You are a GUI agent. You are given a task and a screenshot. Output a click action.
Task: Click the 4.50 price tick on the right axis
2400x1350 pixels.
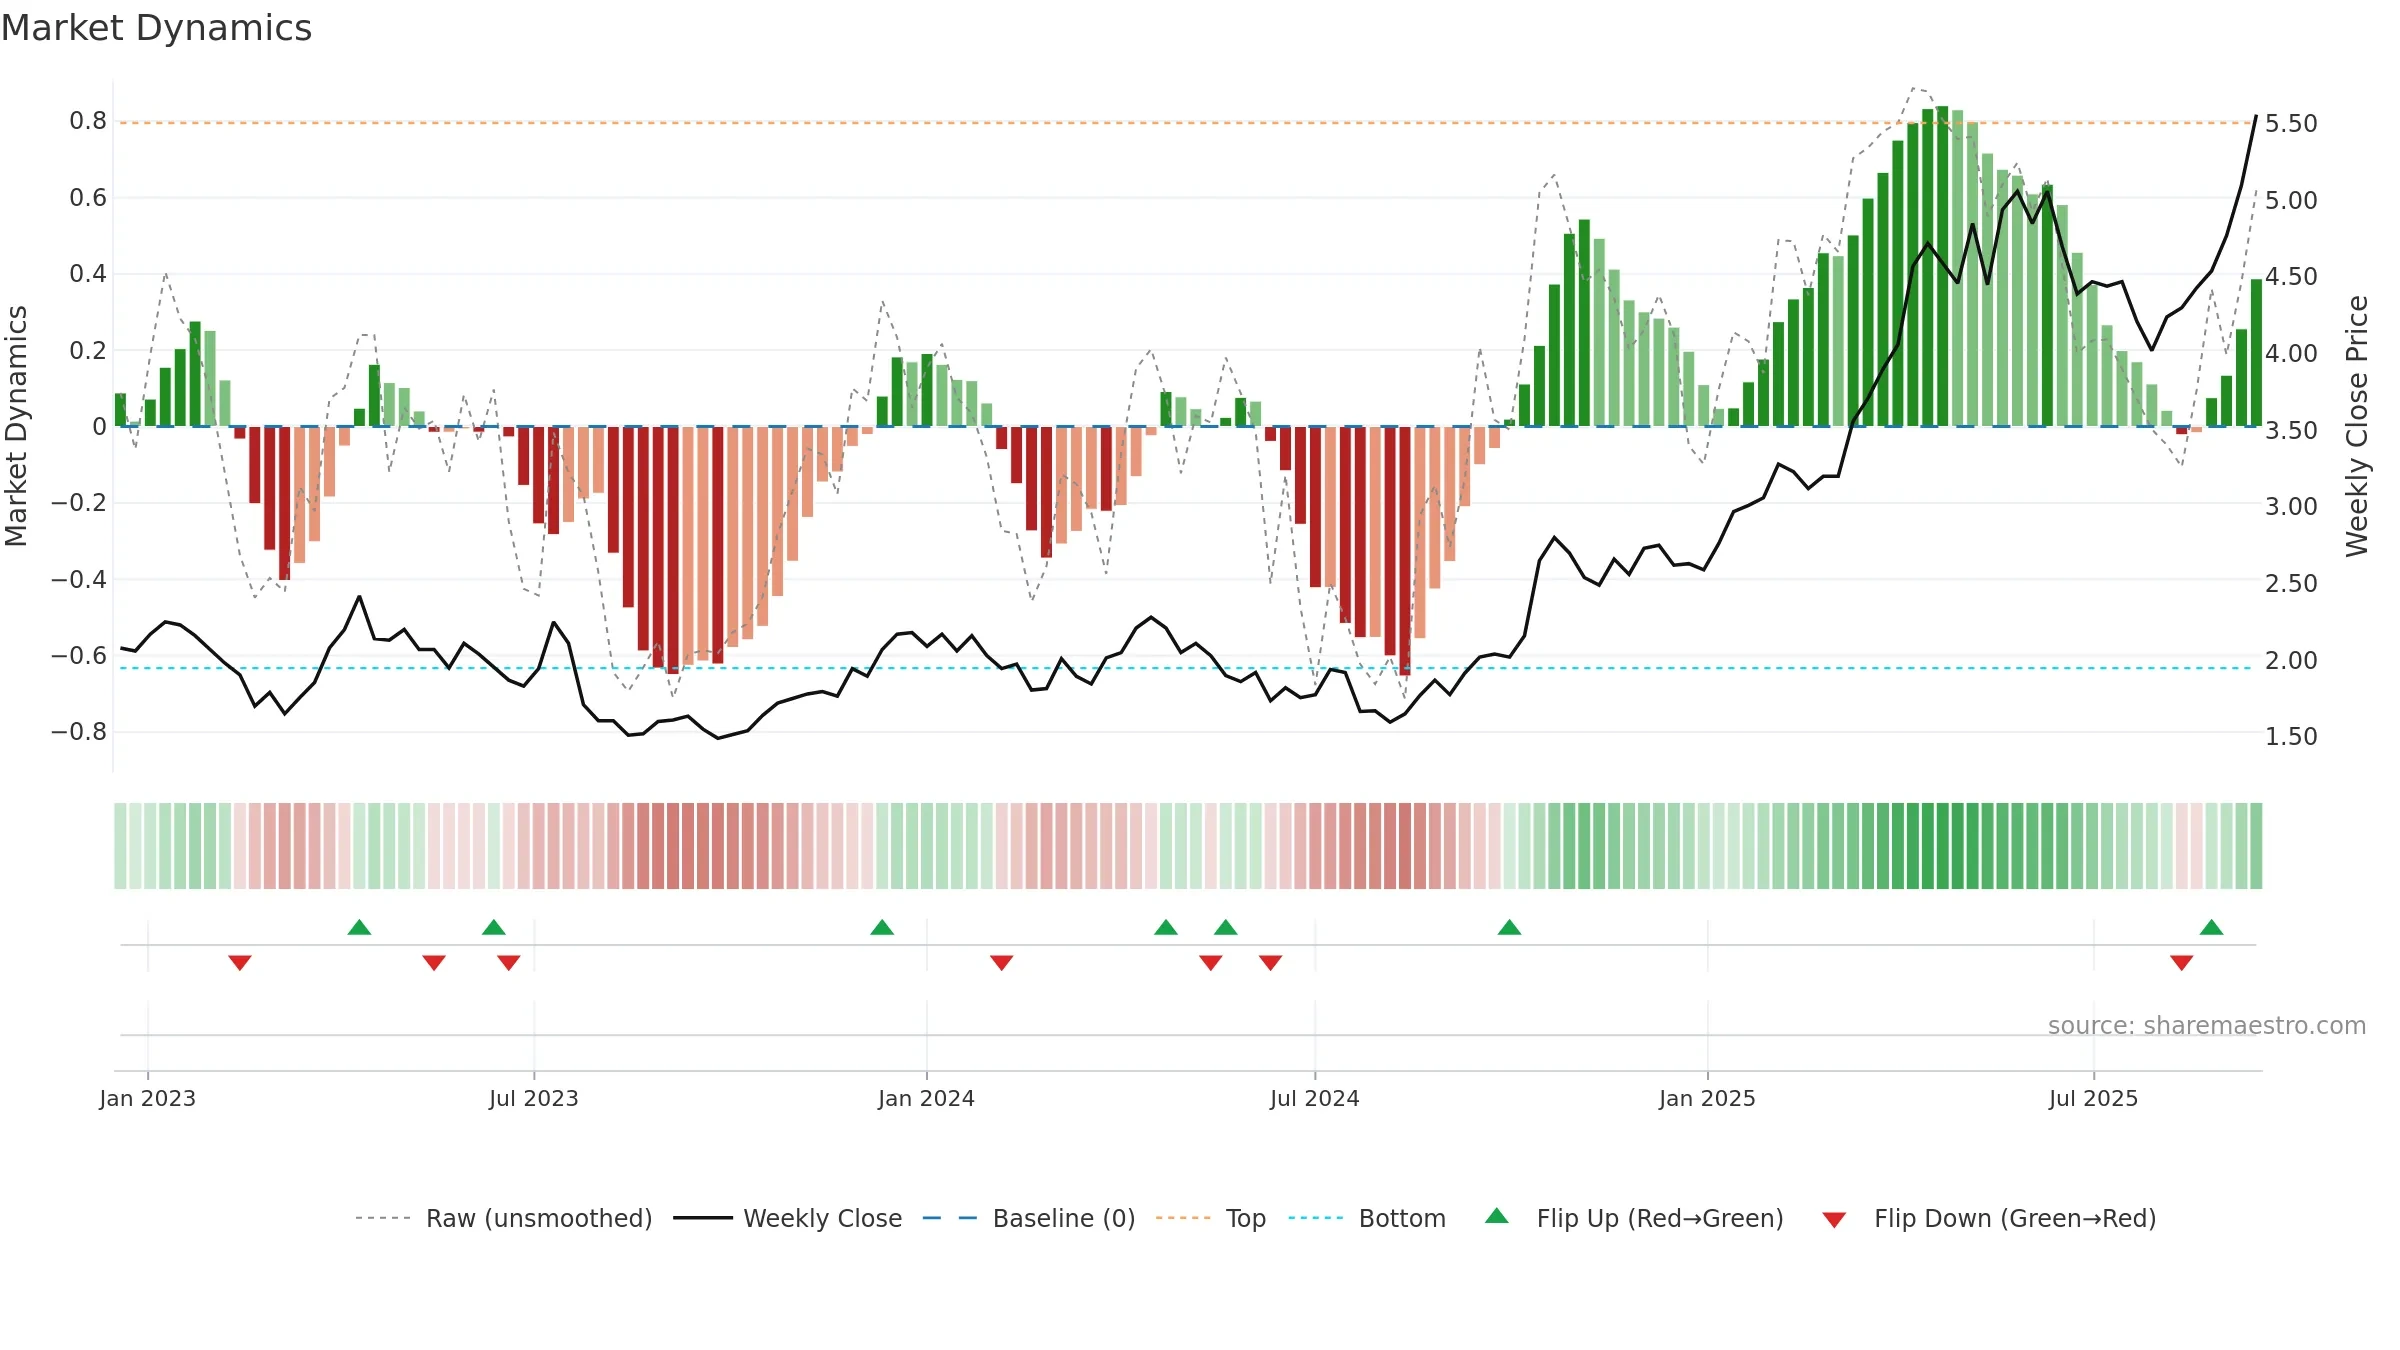[x=2291, y=276]
